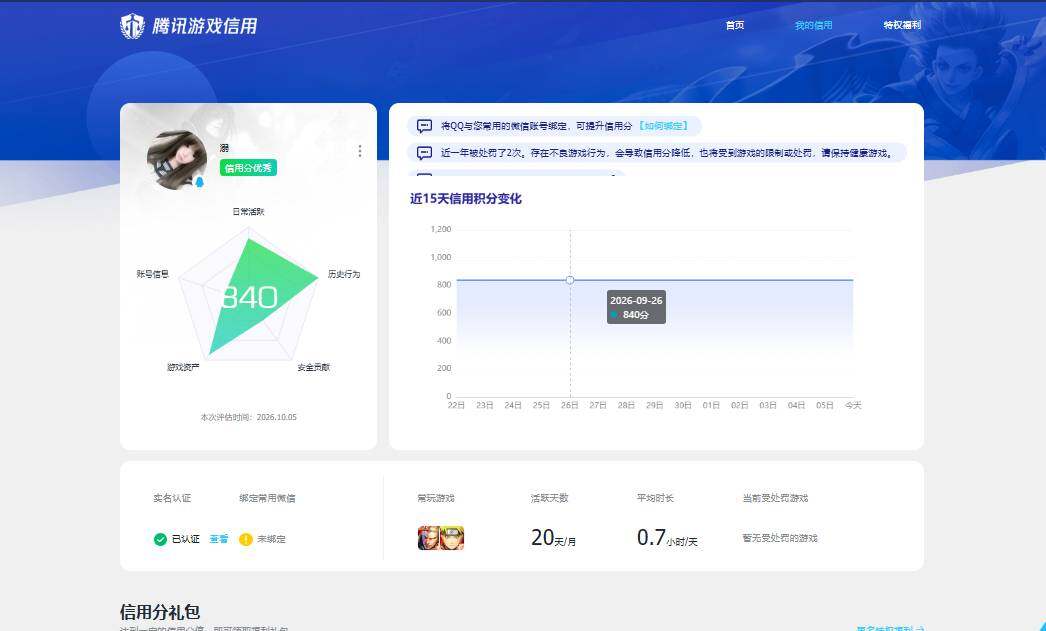Click the 信用分优秀 green badge

coord(248,168)
